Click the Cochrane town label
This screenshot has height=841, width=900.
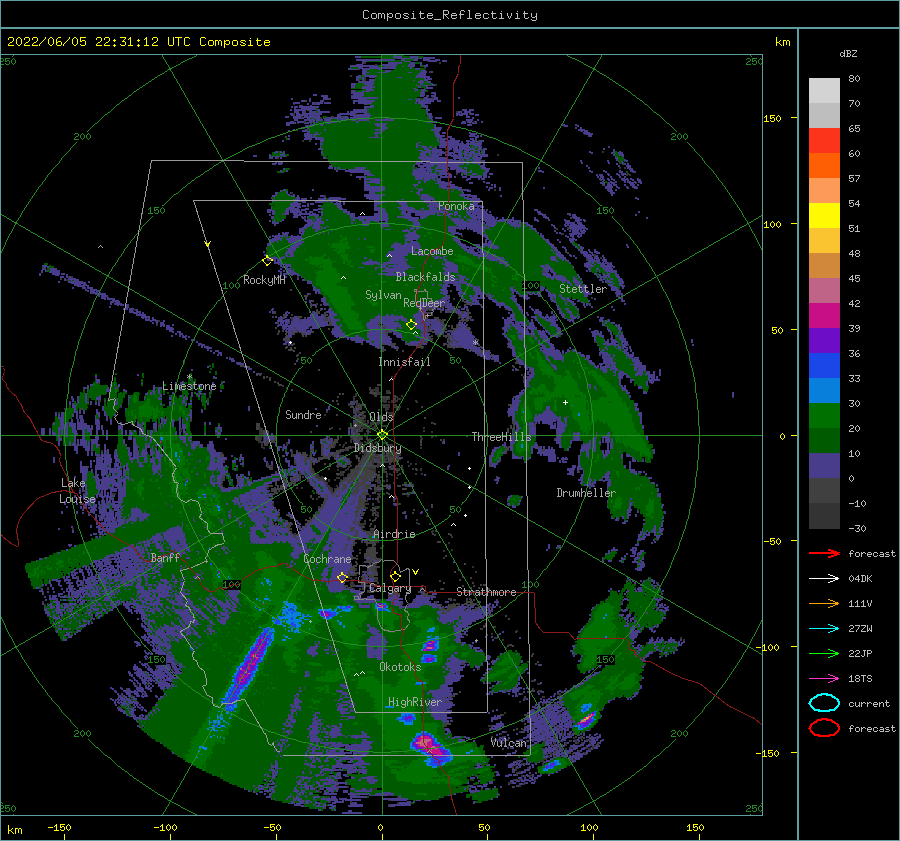tap(327, 559)
